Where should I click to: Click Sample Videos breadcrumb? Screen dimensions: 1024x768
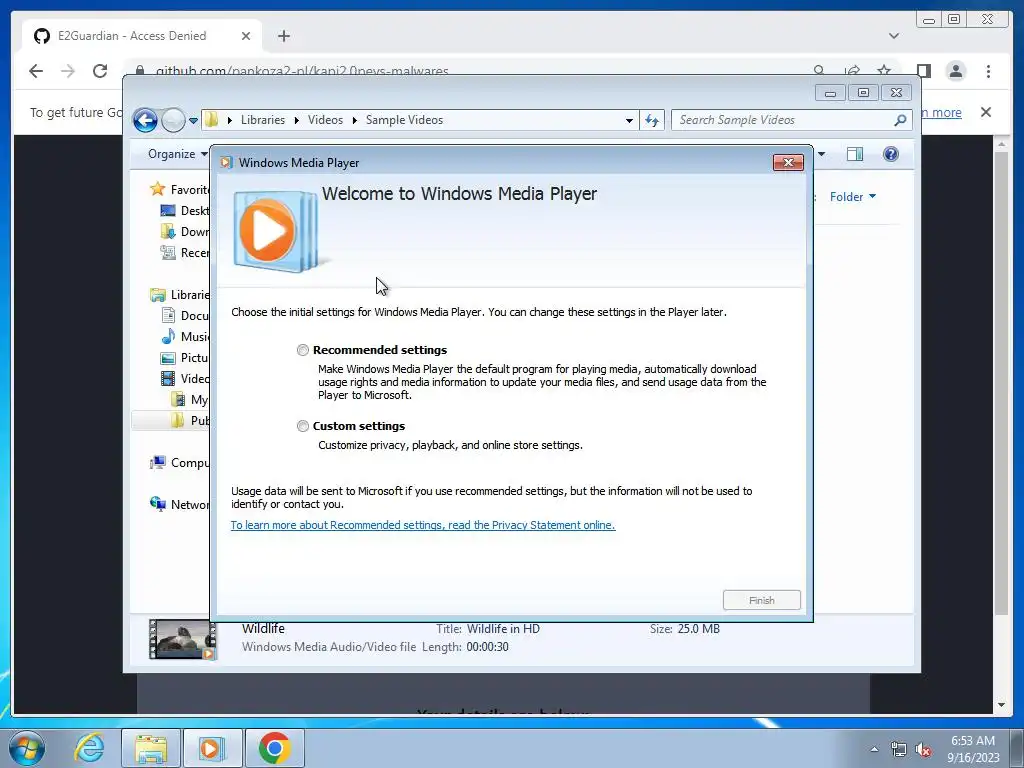[404, 120]
